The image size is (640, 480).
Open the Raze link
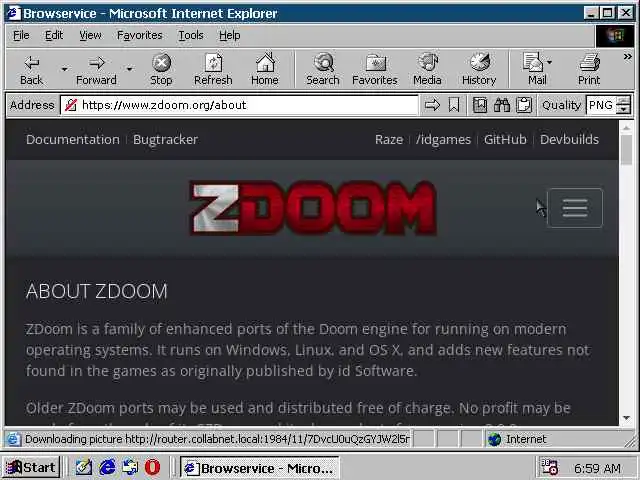point(389,140)
